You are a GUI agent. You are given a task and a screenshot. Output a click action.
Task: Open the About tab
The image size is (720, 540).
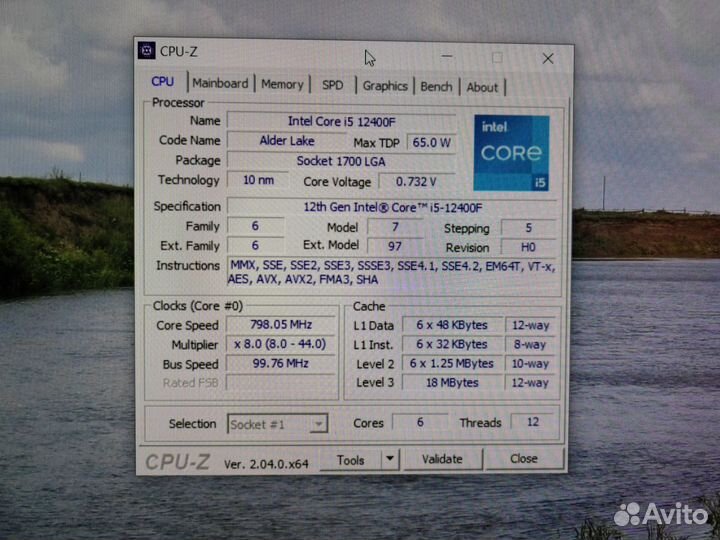[482, 87]
